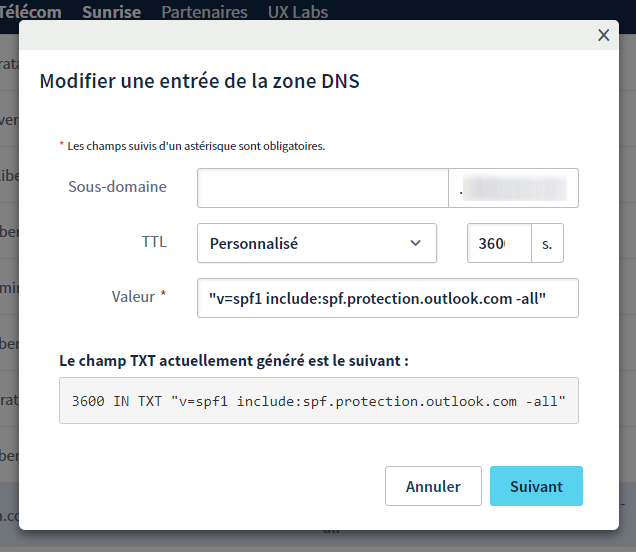
Task: Click the modal title 'Modifier une entrée'
Action: (199, 81)
